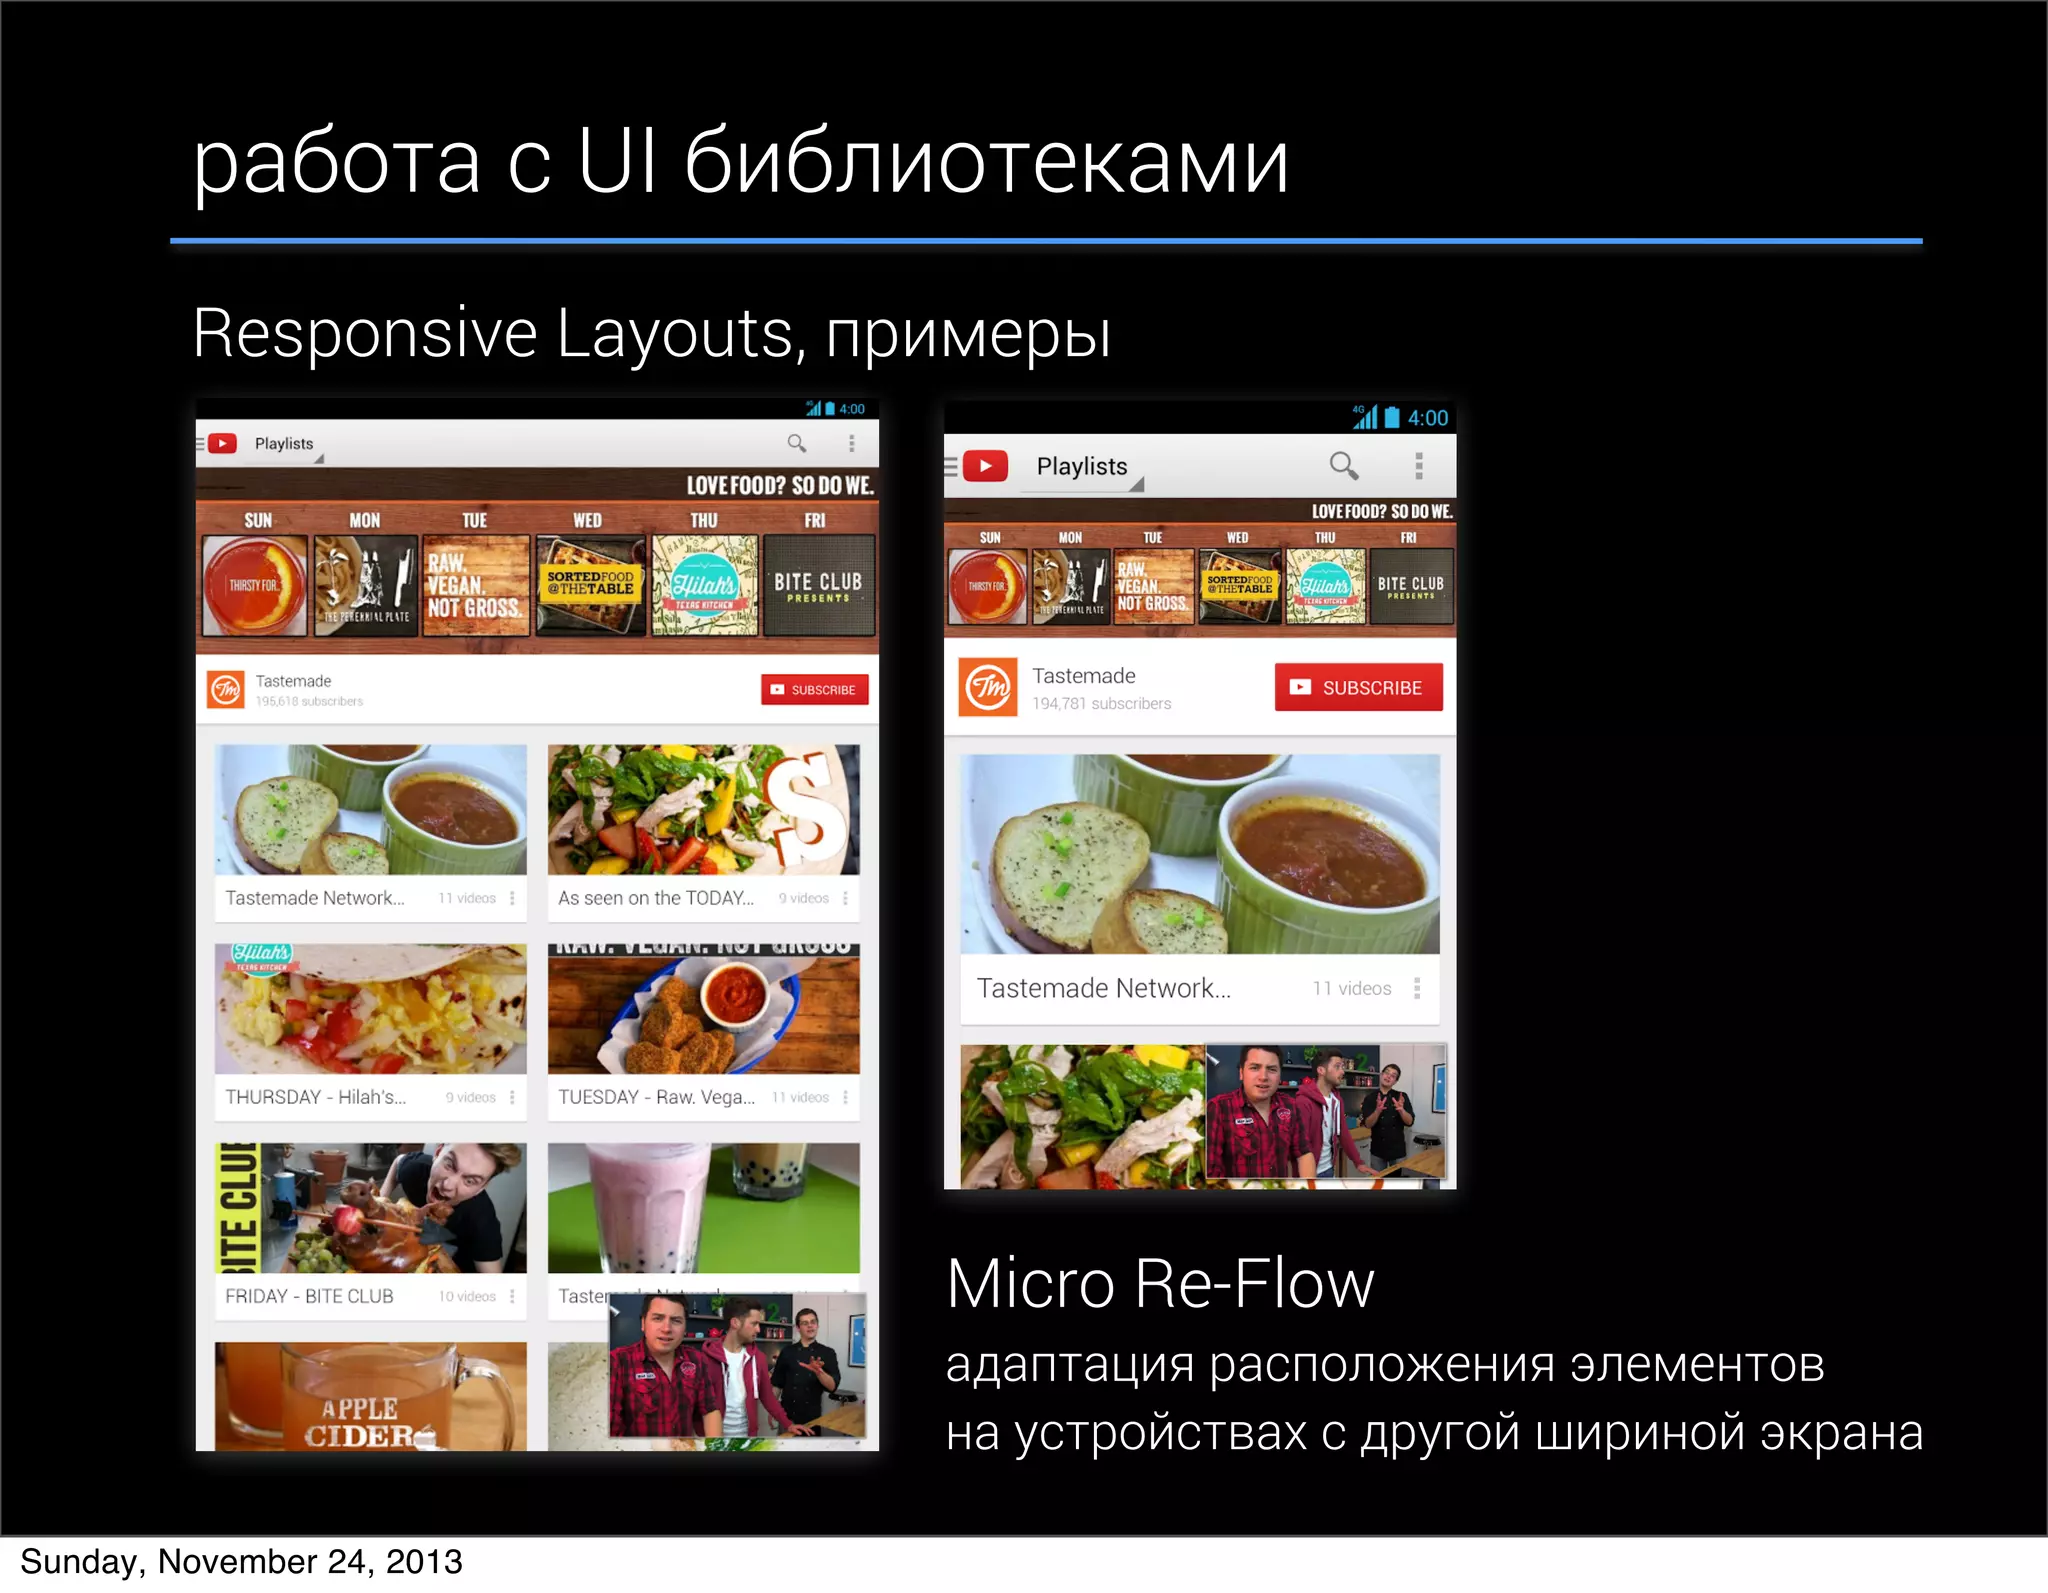This screenshot has height=1593, width=2048.
Task: Open options for FRIDAY - BITE CLUB card
Action: click(x=512, y=1296)
